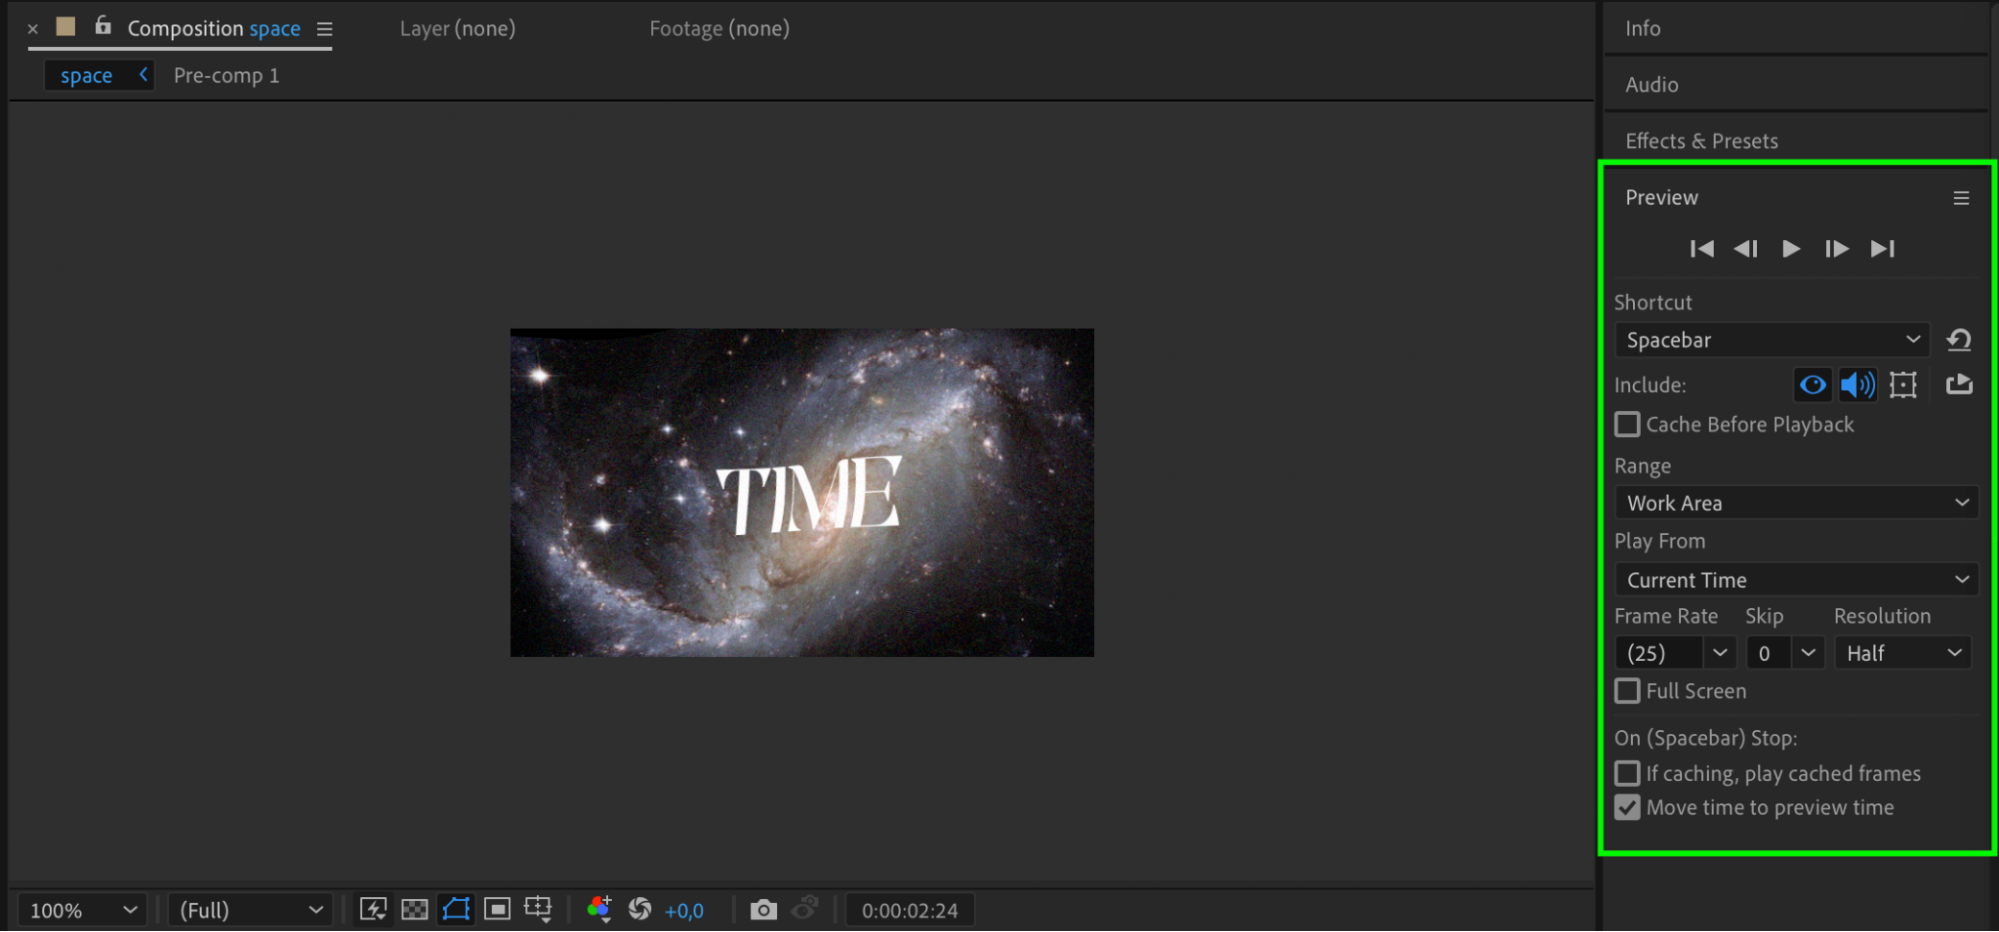The width and height of the screenshot is (1999, 932).
Task: Expand the Current Time Play From dropdown
Action: click(1797, 580)
